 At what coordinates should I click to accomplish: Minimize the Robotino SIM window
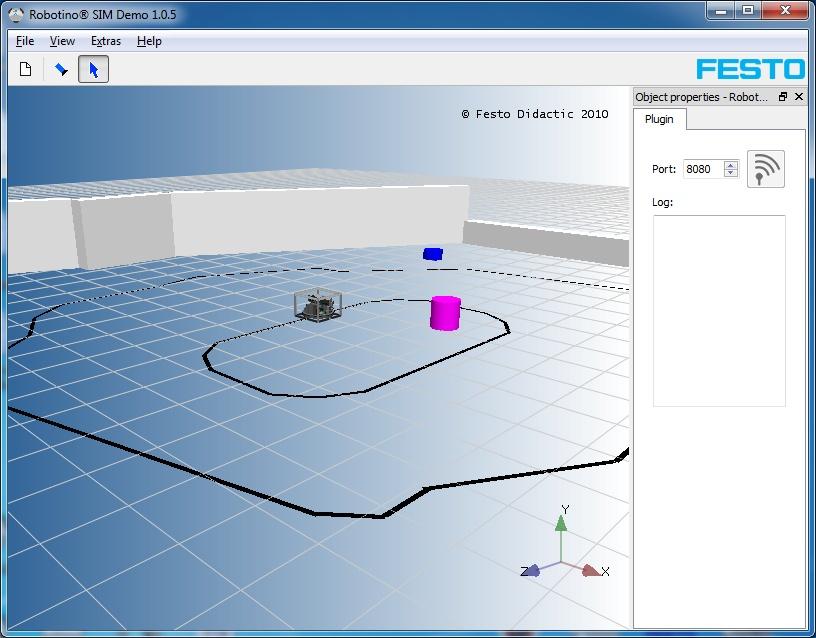point(721,10)
